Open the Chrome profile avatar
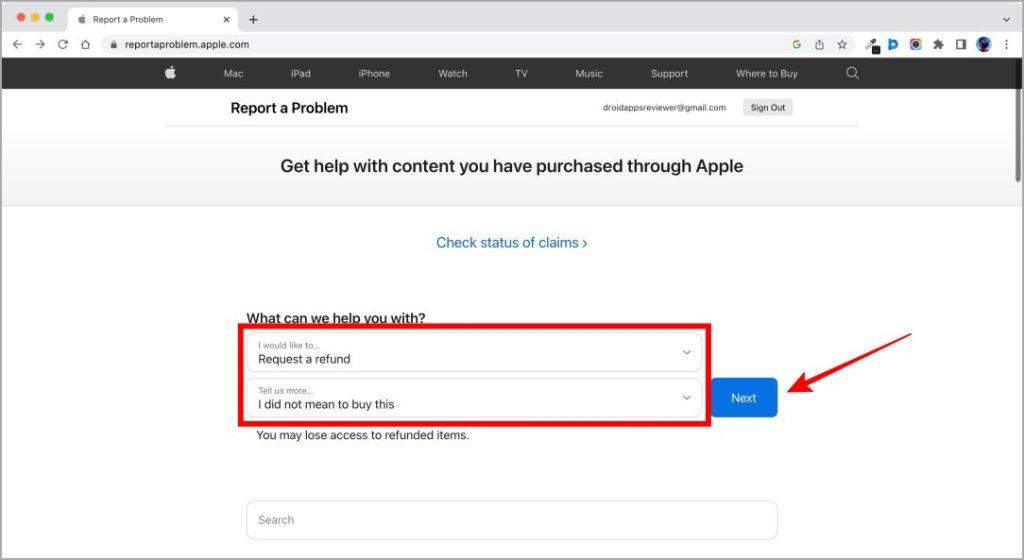Viewport: 1024px width, 560px height. (984, 44)
